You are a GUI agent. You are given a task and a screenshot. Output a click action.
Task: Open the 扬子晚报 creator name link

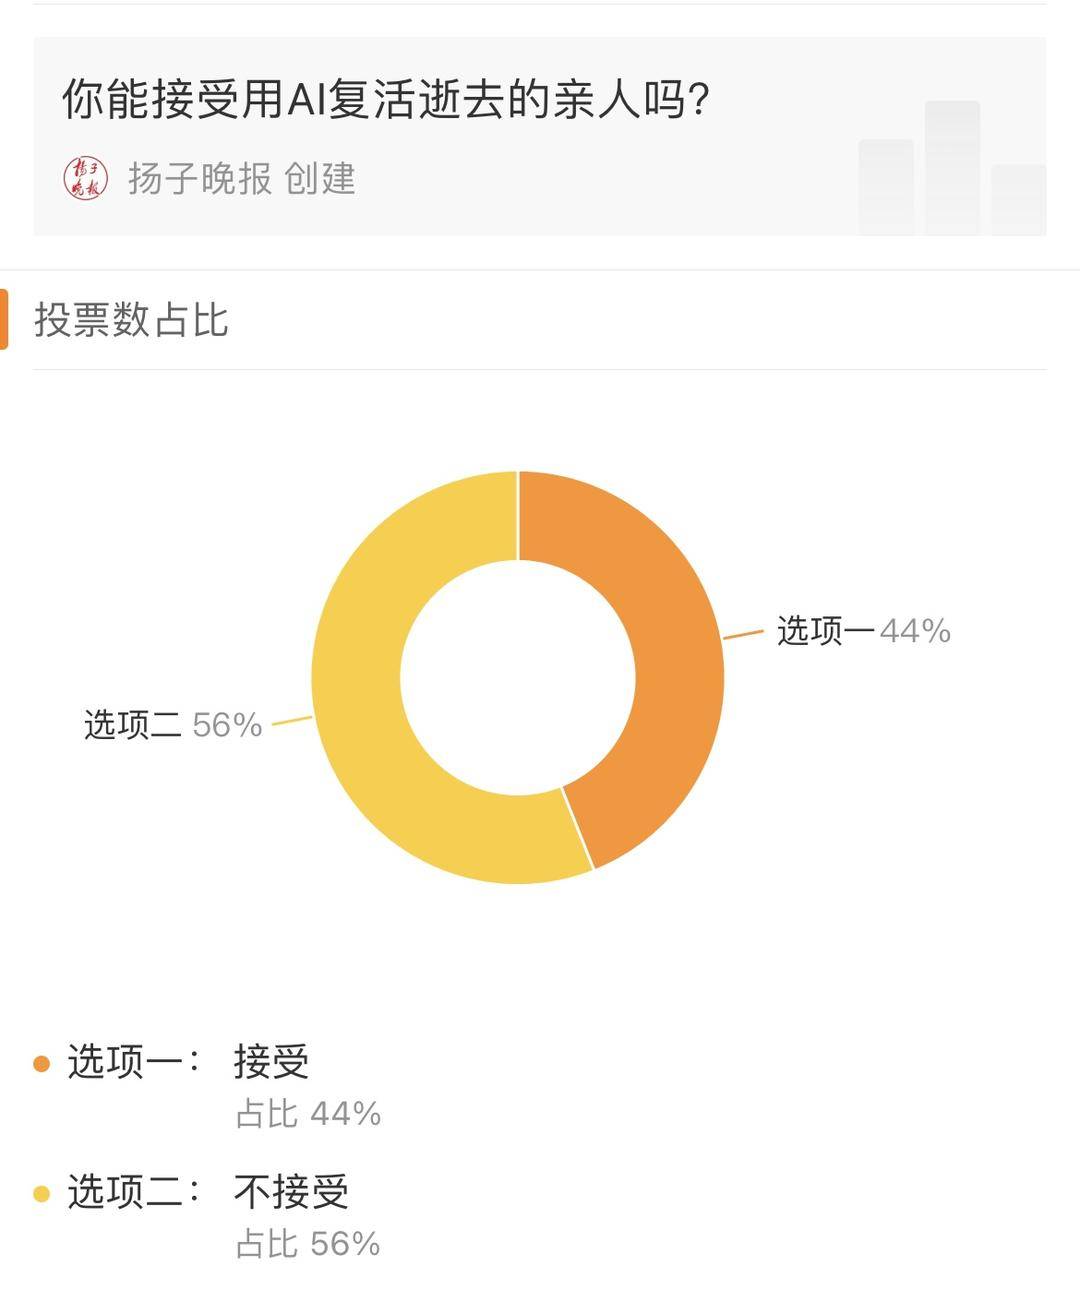coord(200,179)
